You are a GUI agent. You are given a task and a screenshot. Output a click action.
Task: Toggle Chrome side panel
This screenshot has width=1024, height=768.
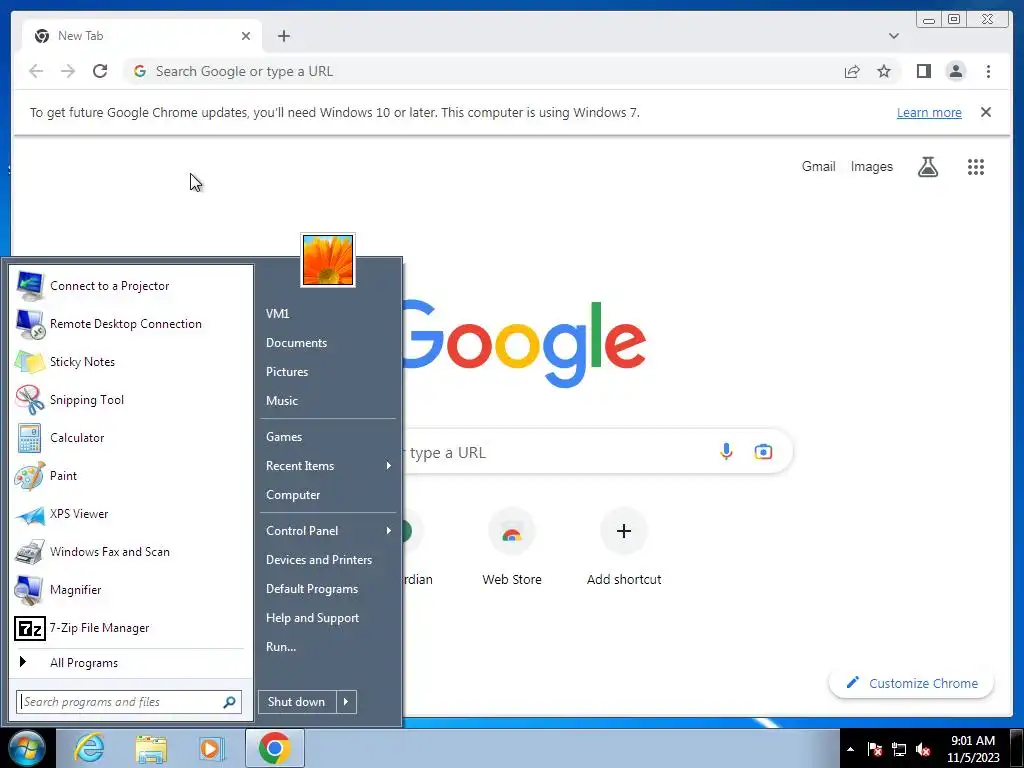point(923,71)
